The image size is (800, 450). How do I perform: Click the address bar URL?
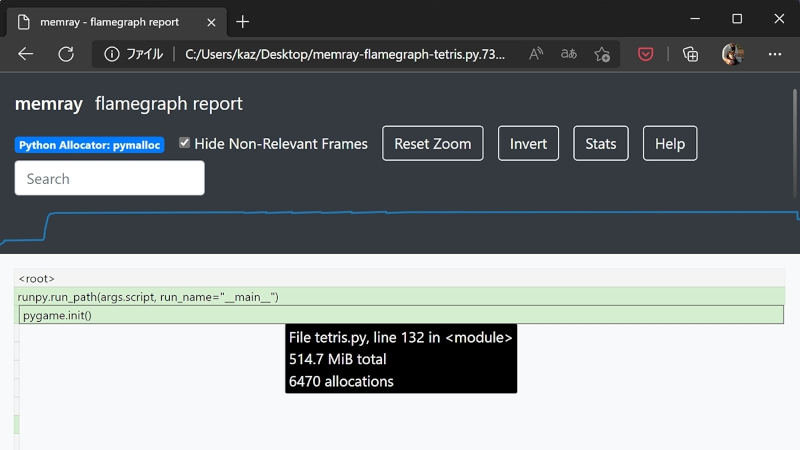[x=345, y=54]
